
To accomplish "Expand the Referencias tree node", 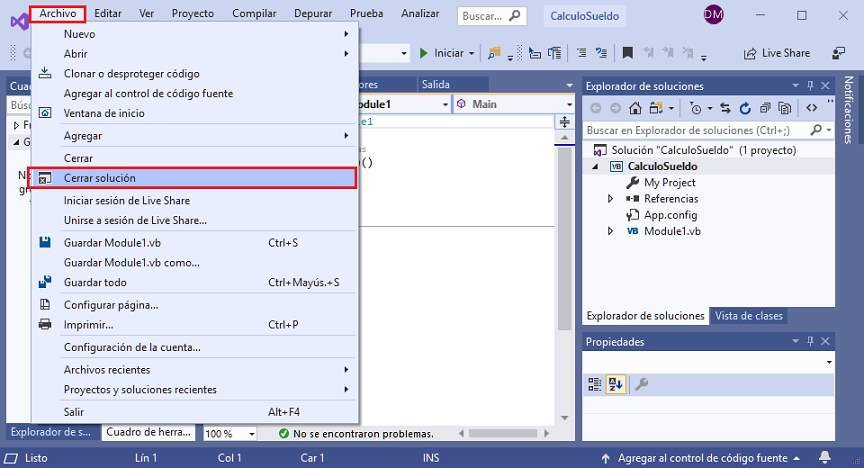I will (611, 199).
